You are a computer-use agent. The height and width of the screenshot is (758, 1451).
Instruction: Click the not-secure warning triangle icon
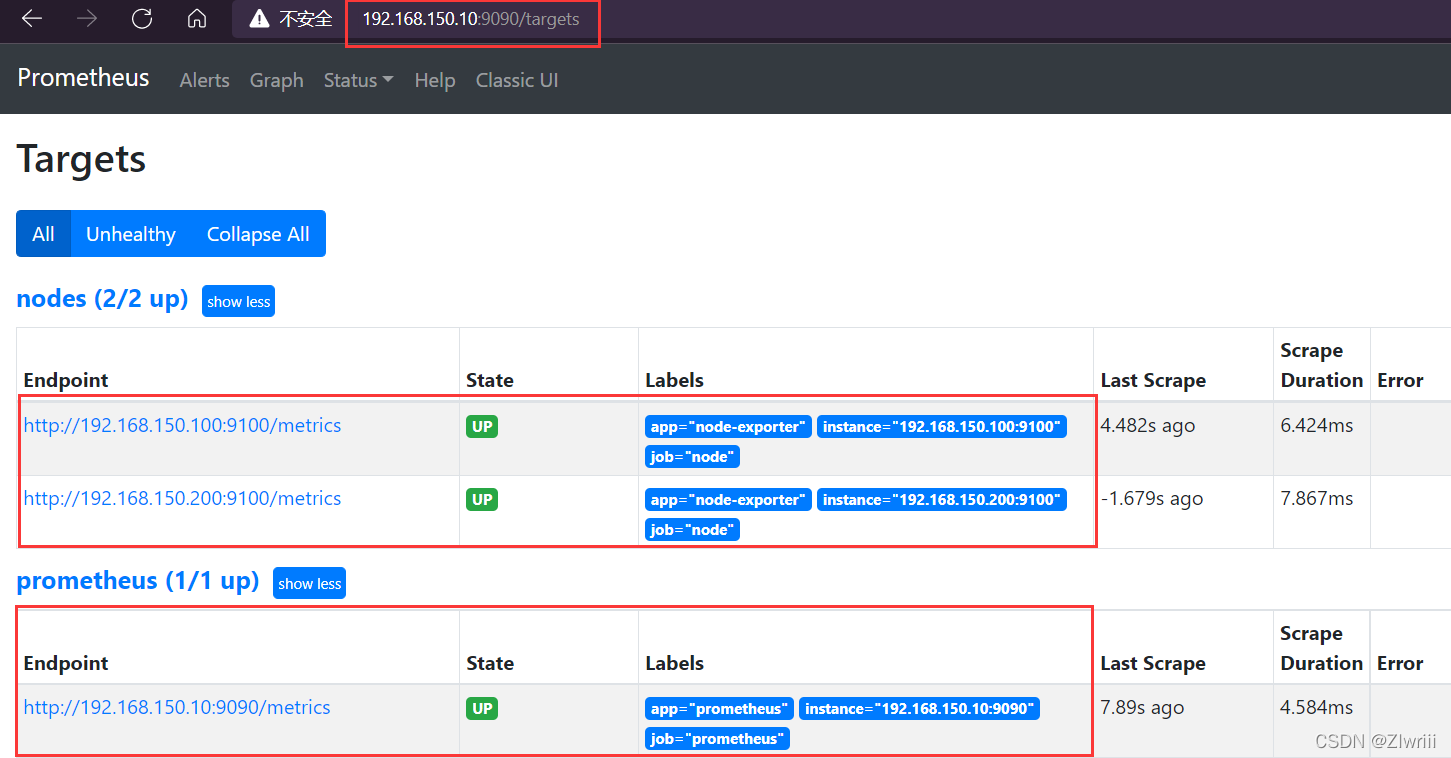(259, 19)
